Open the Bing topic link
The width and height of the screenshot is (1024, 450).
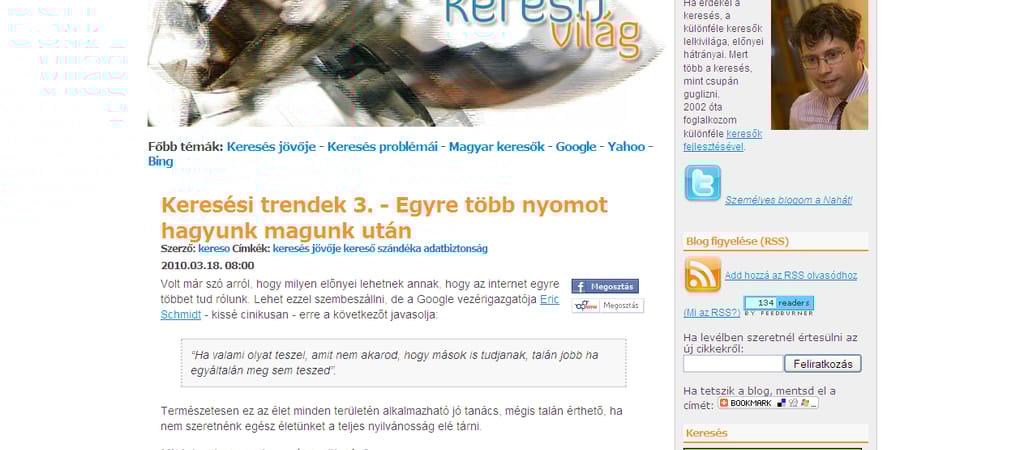point(160,161)
